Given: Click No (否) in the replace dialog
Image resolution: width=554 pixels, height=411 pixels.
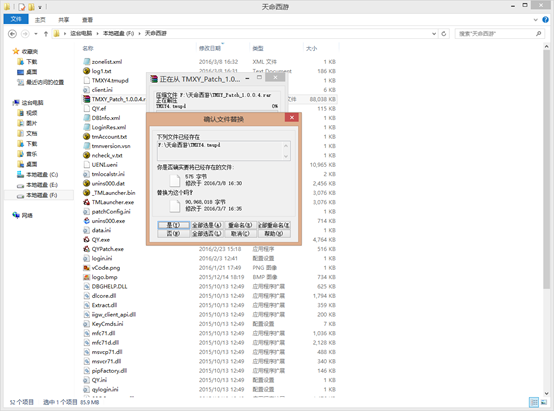Looking at the screenshot, I should point(173,234).
